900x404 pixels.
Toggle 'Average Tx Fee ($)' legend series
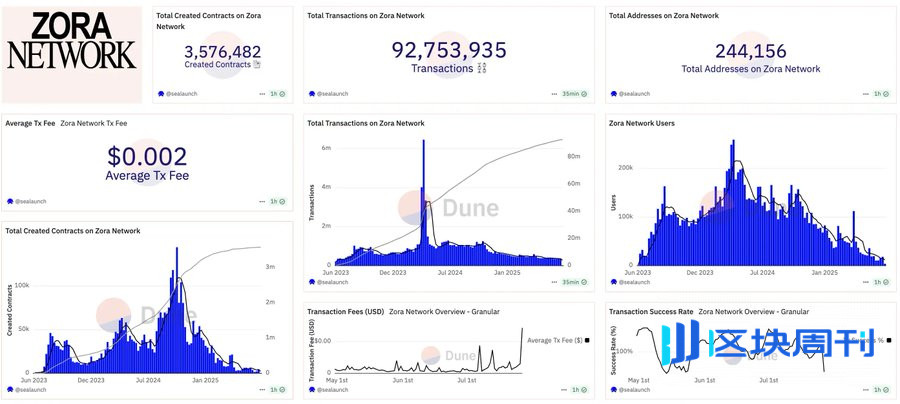point(558,340)
